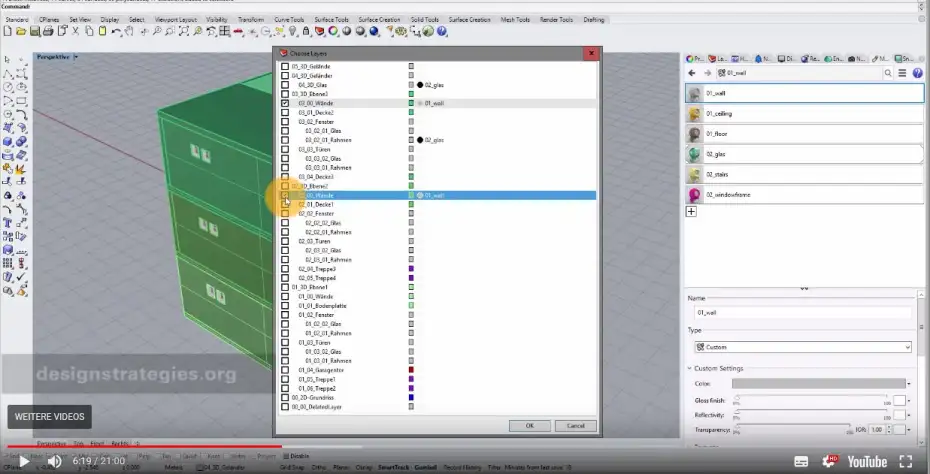Click the Cut scissors icon

[x=76, y=31]
